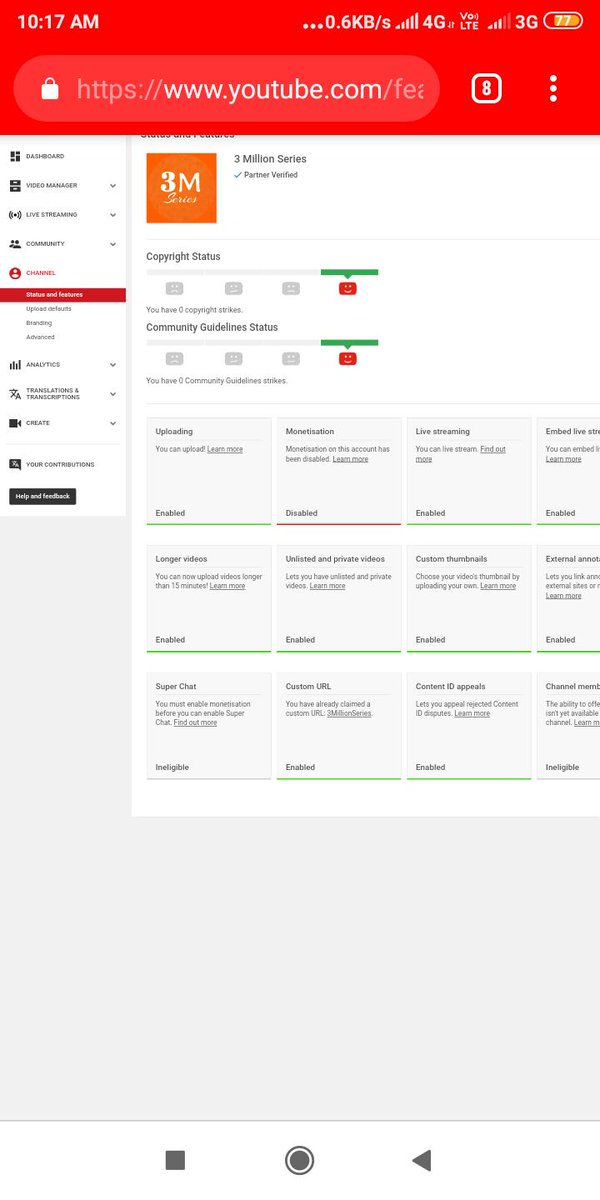Expand the Analytics section chevron
This screenshot has height=1200, width=600.
113,365
